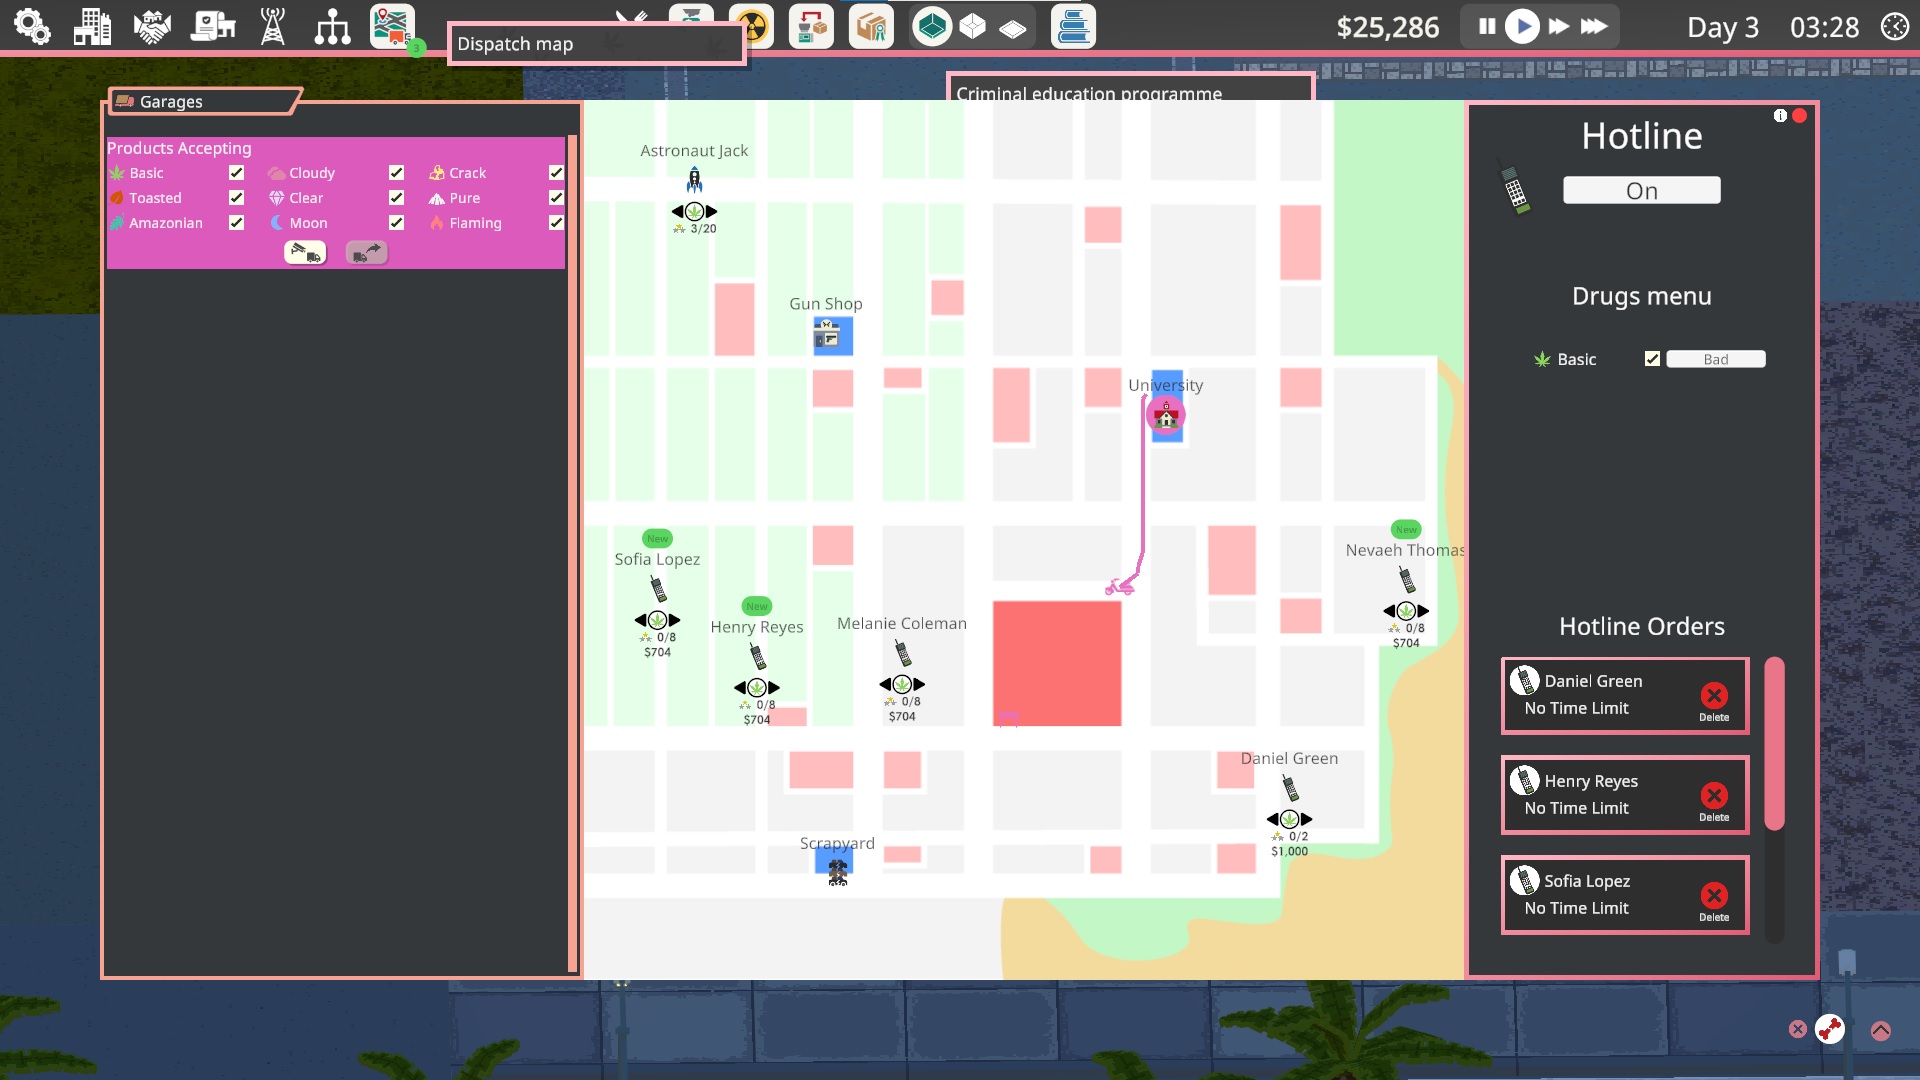The image size is (1920, 1080).
Task: Uncheck the Basic product checkbox in Garages
Action: (236, 173)
